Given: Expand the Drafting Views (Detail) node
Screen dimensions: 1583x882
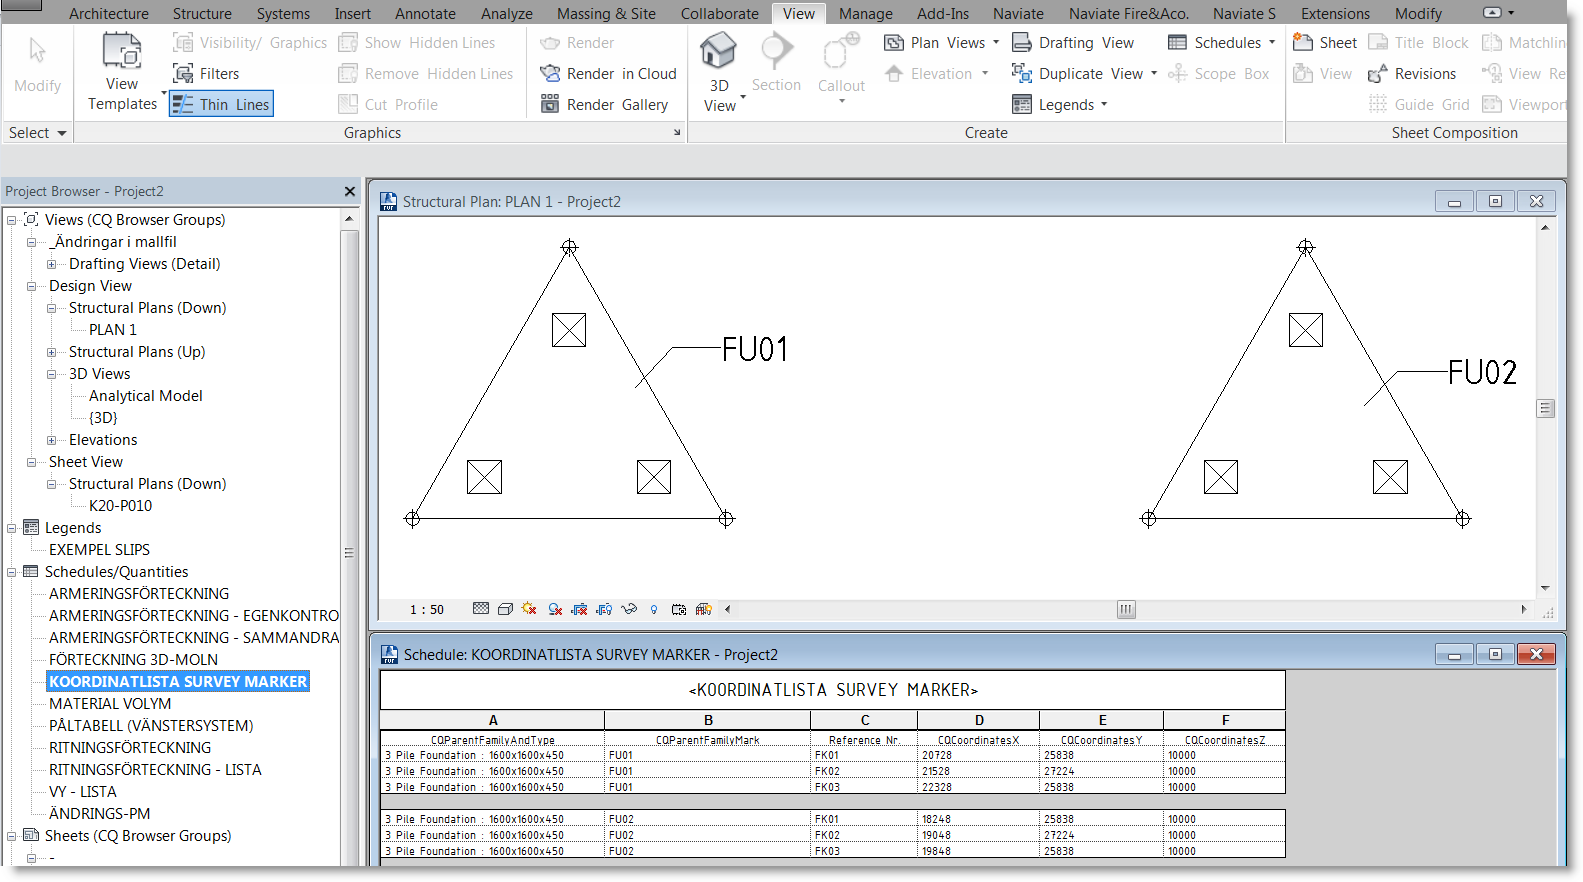Looking at the screenshot, I should [52, 264].
